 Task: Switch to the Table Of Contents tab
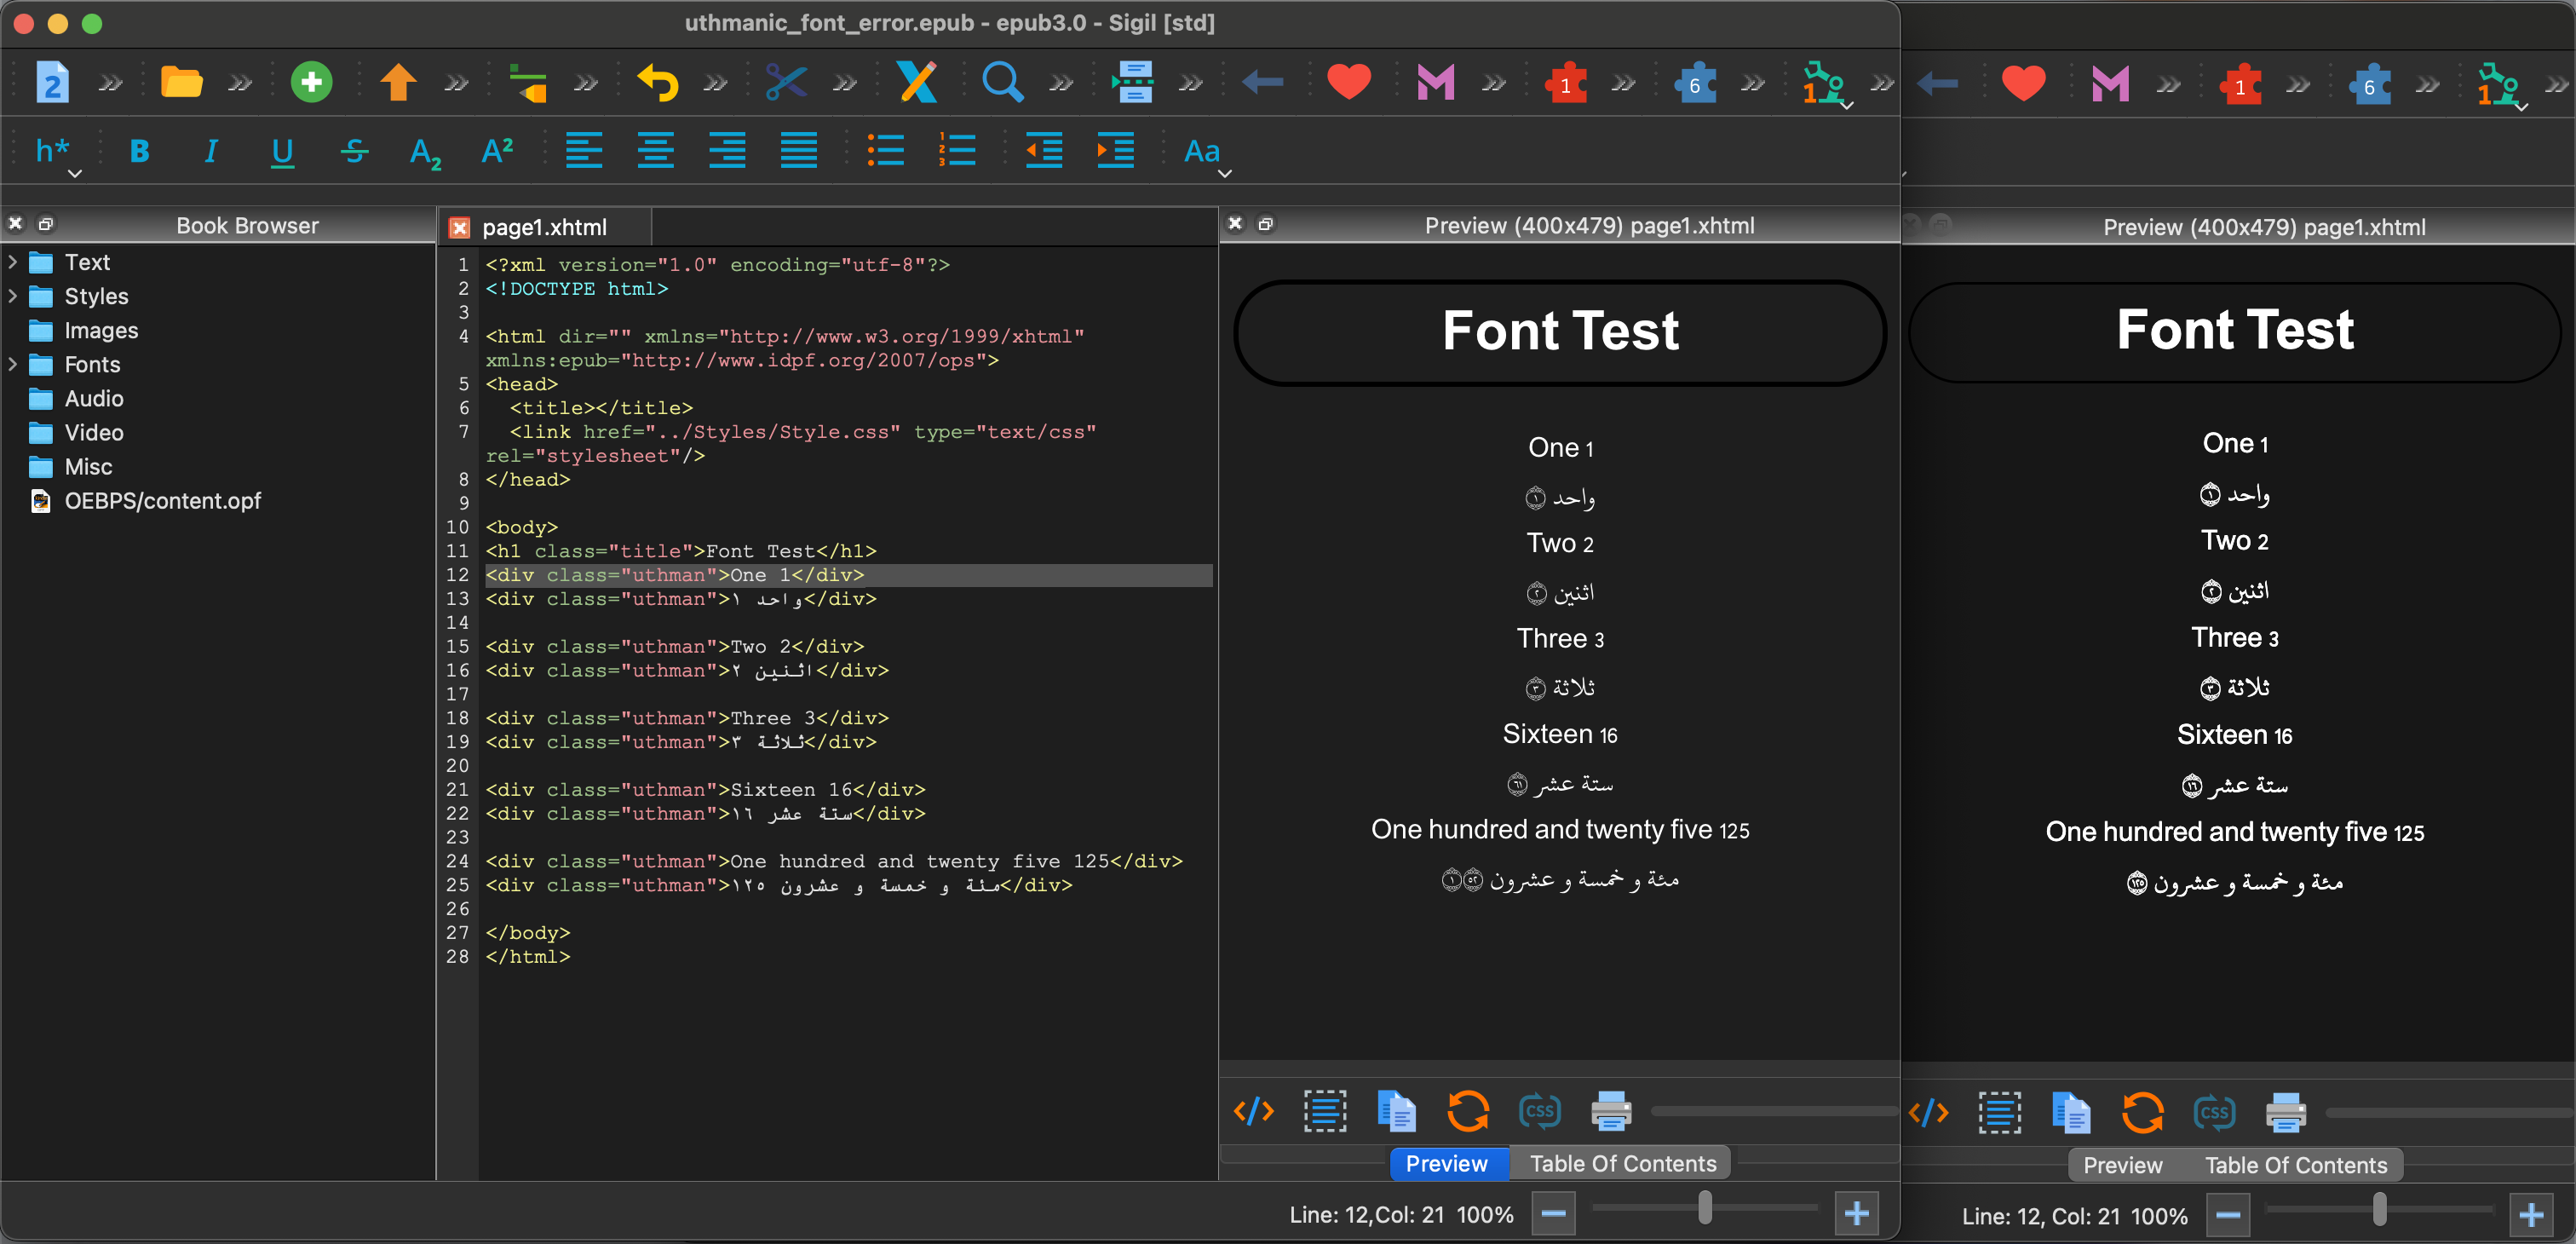point(1622,1163)
